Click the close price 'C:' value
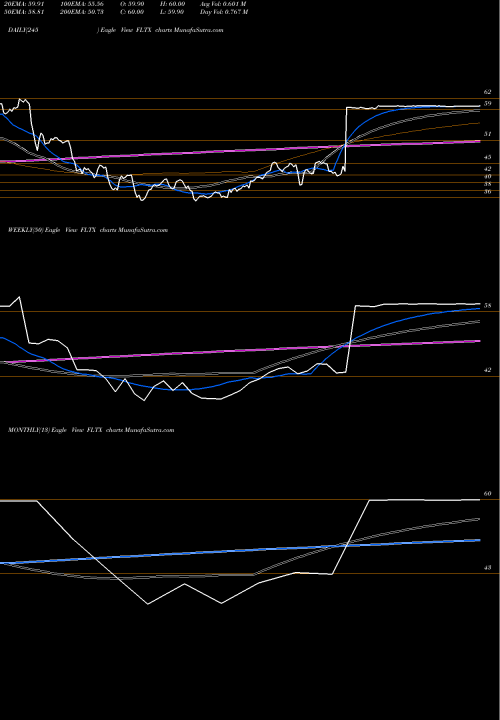This screenshot has width=500, height=720. 132,12
